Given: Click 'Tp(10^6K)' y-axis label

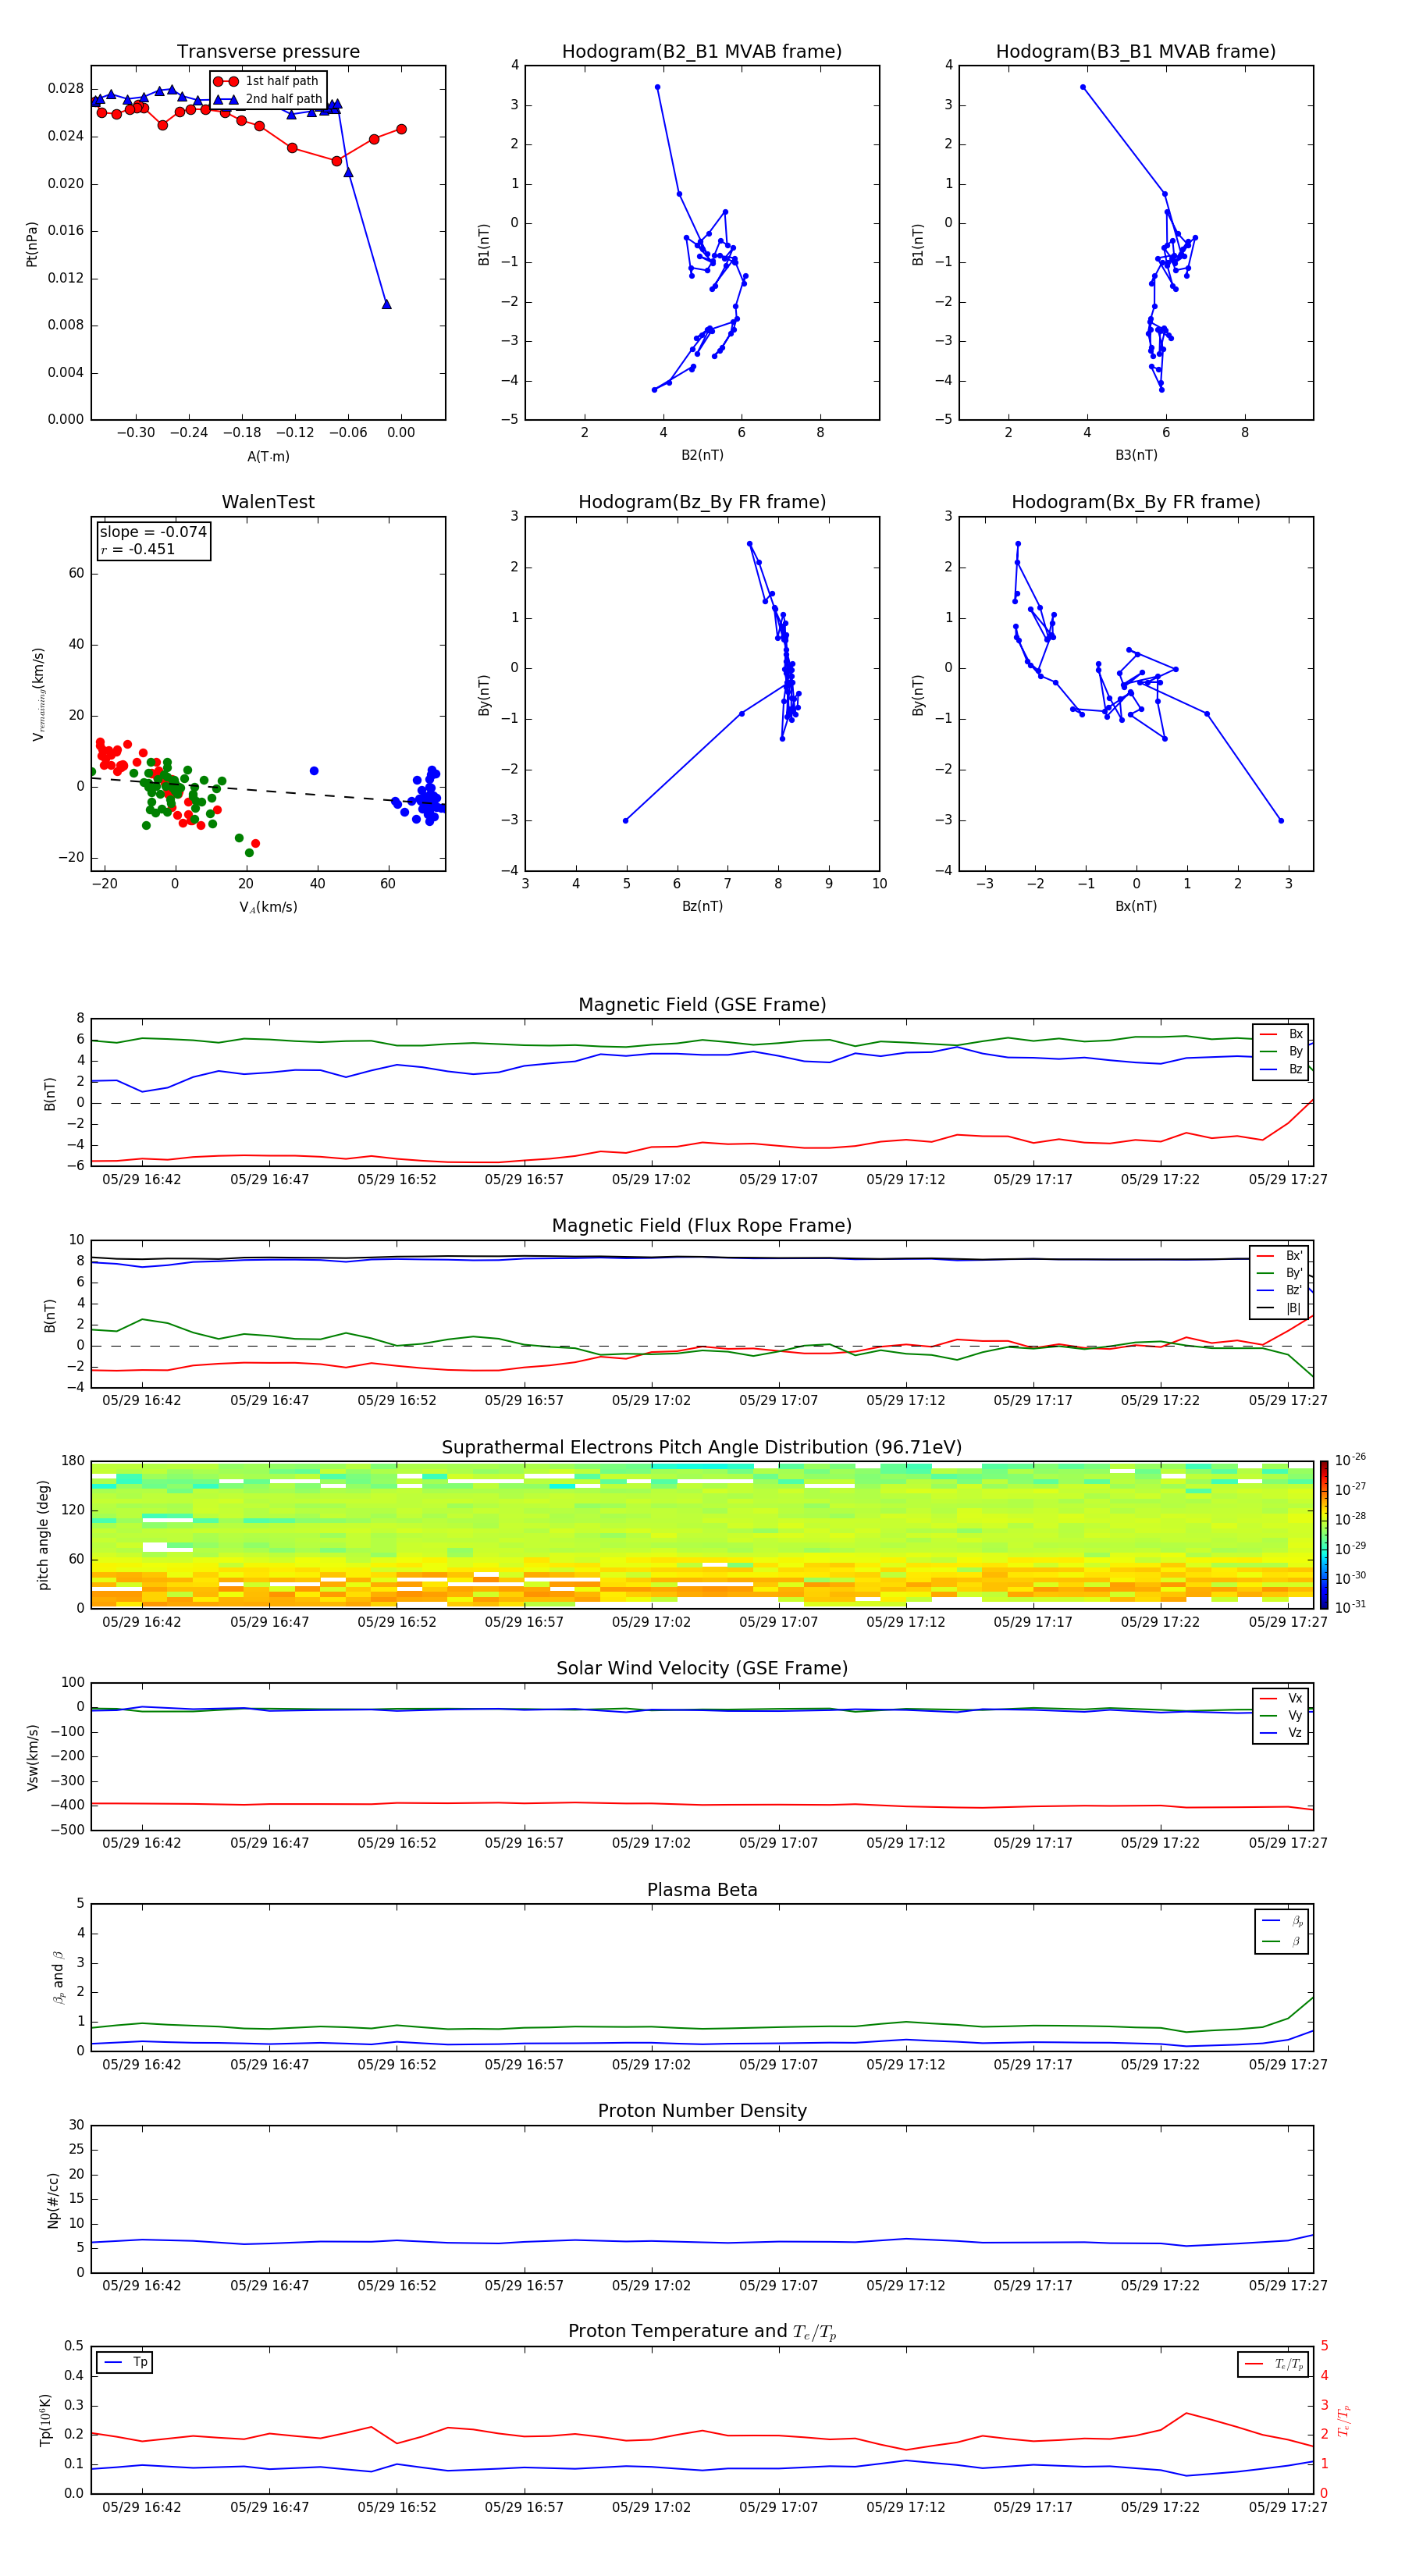Looking at the screenshot, I should click(45, 2420).
